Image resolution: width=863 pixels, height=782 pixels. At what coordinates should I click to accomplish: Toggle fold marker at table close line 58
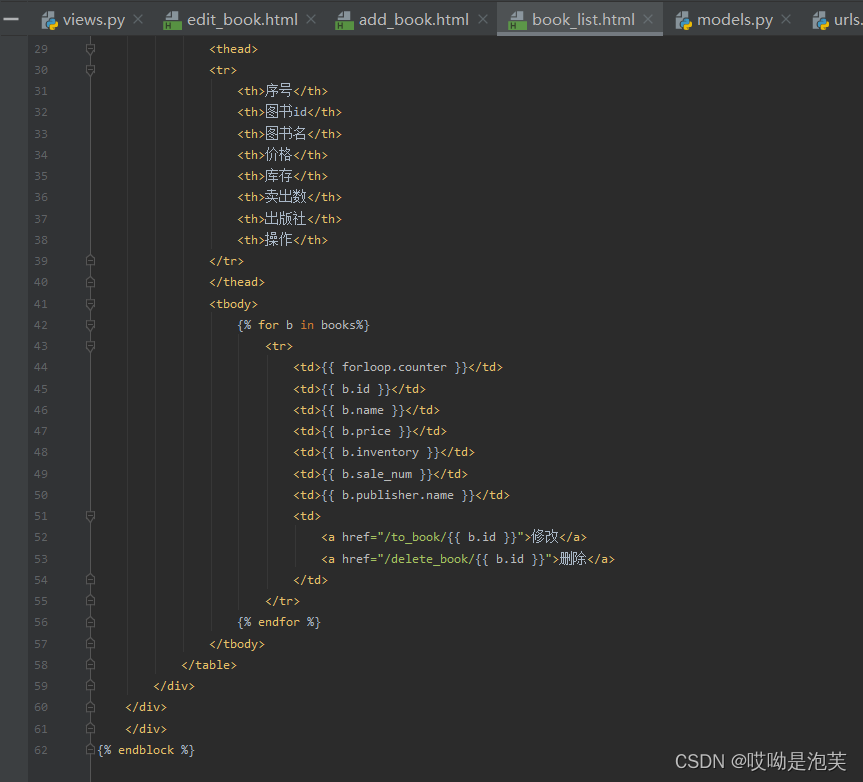[x=90, y=665]
